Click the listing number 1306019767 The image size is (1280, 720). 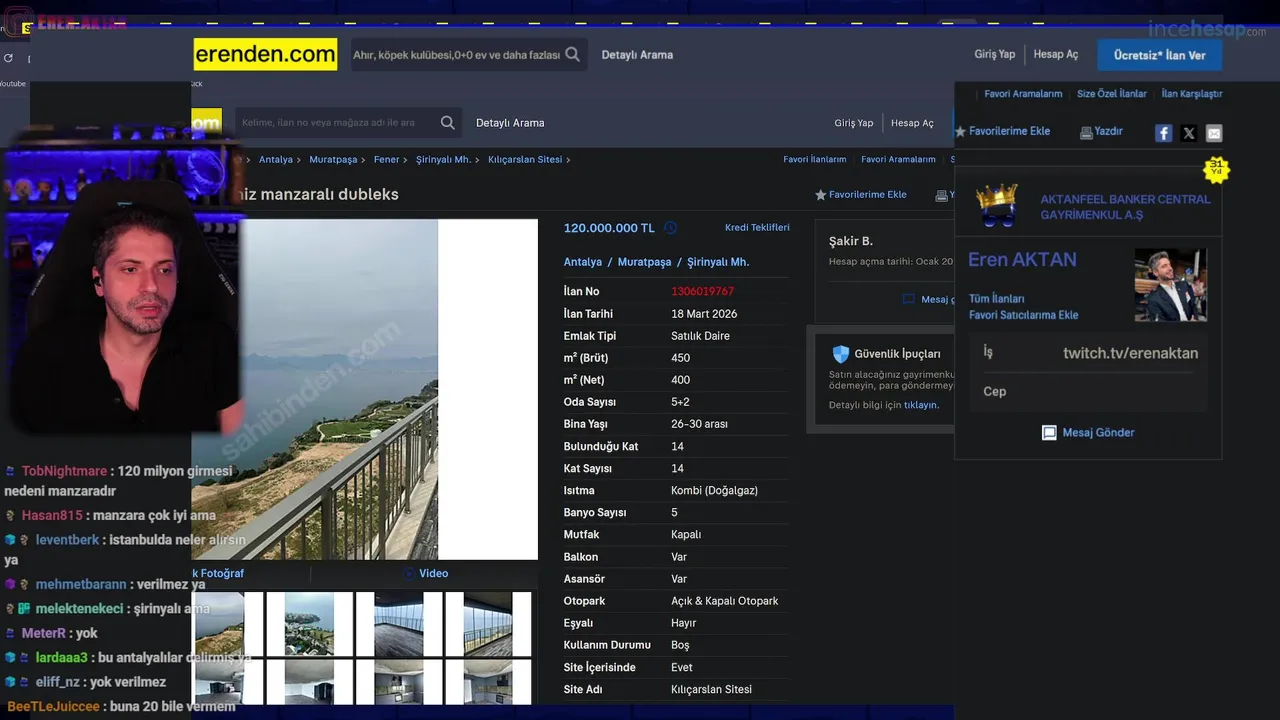(702, 292)
